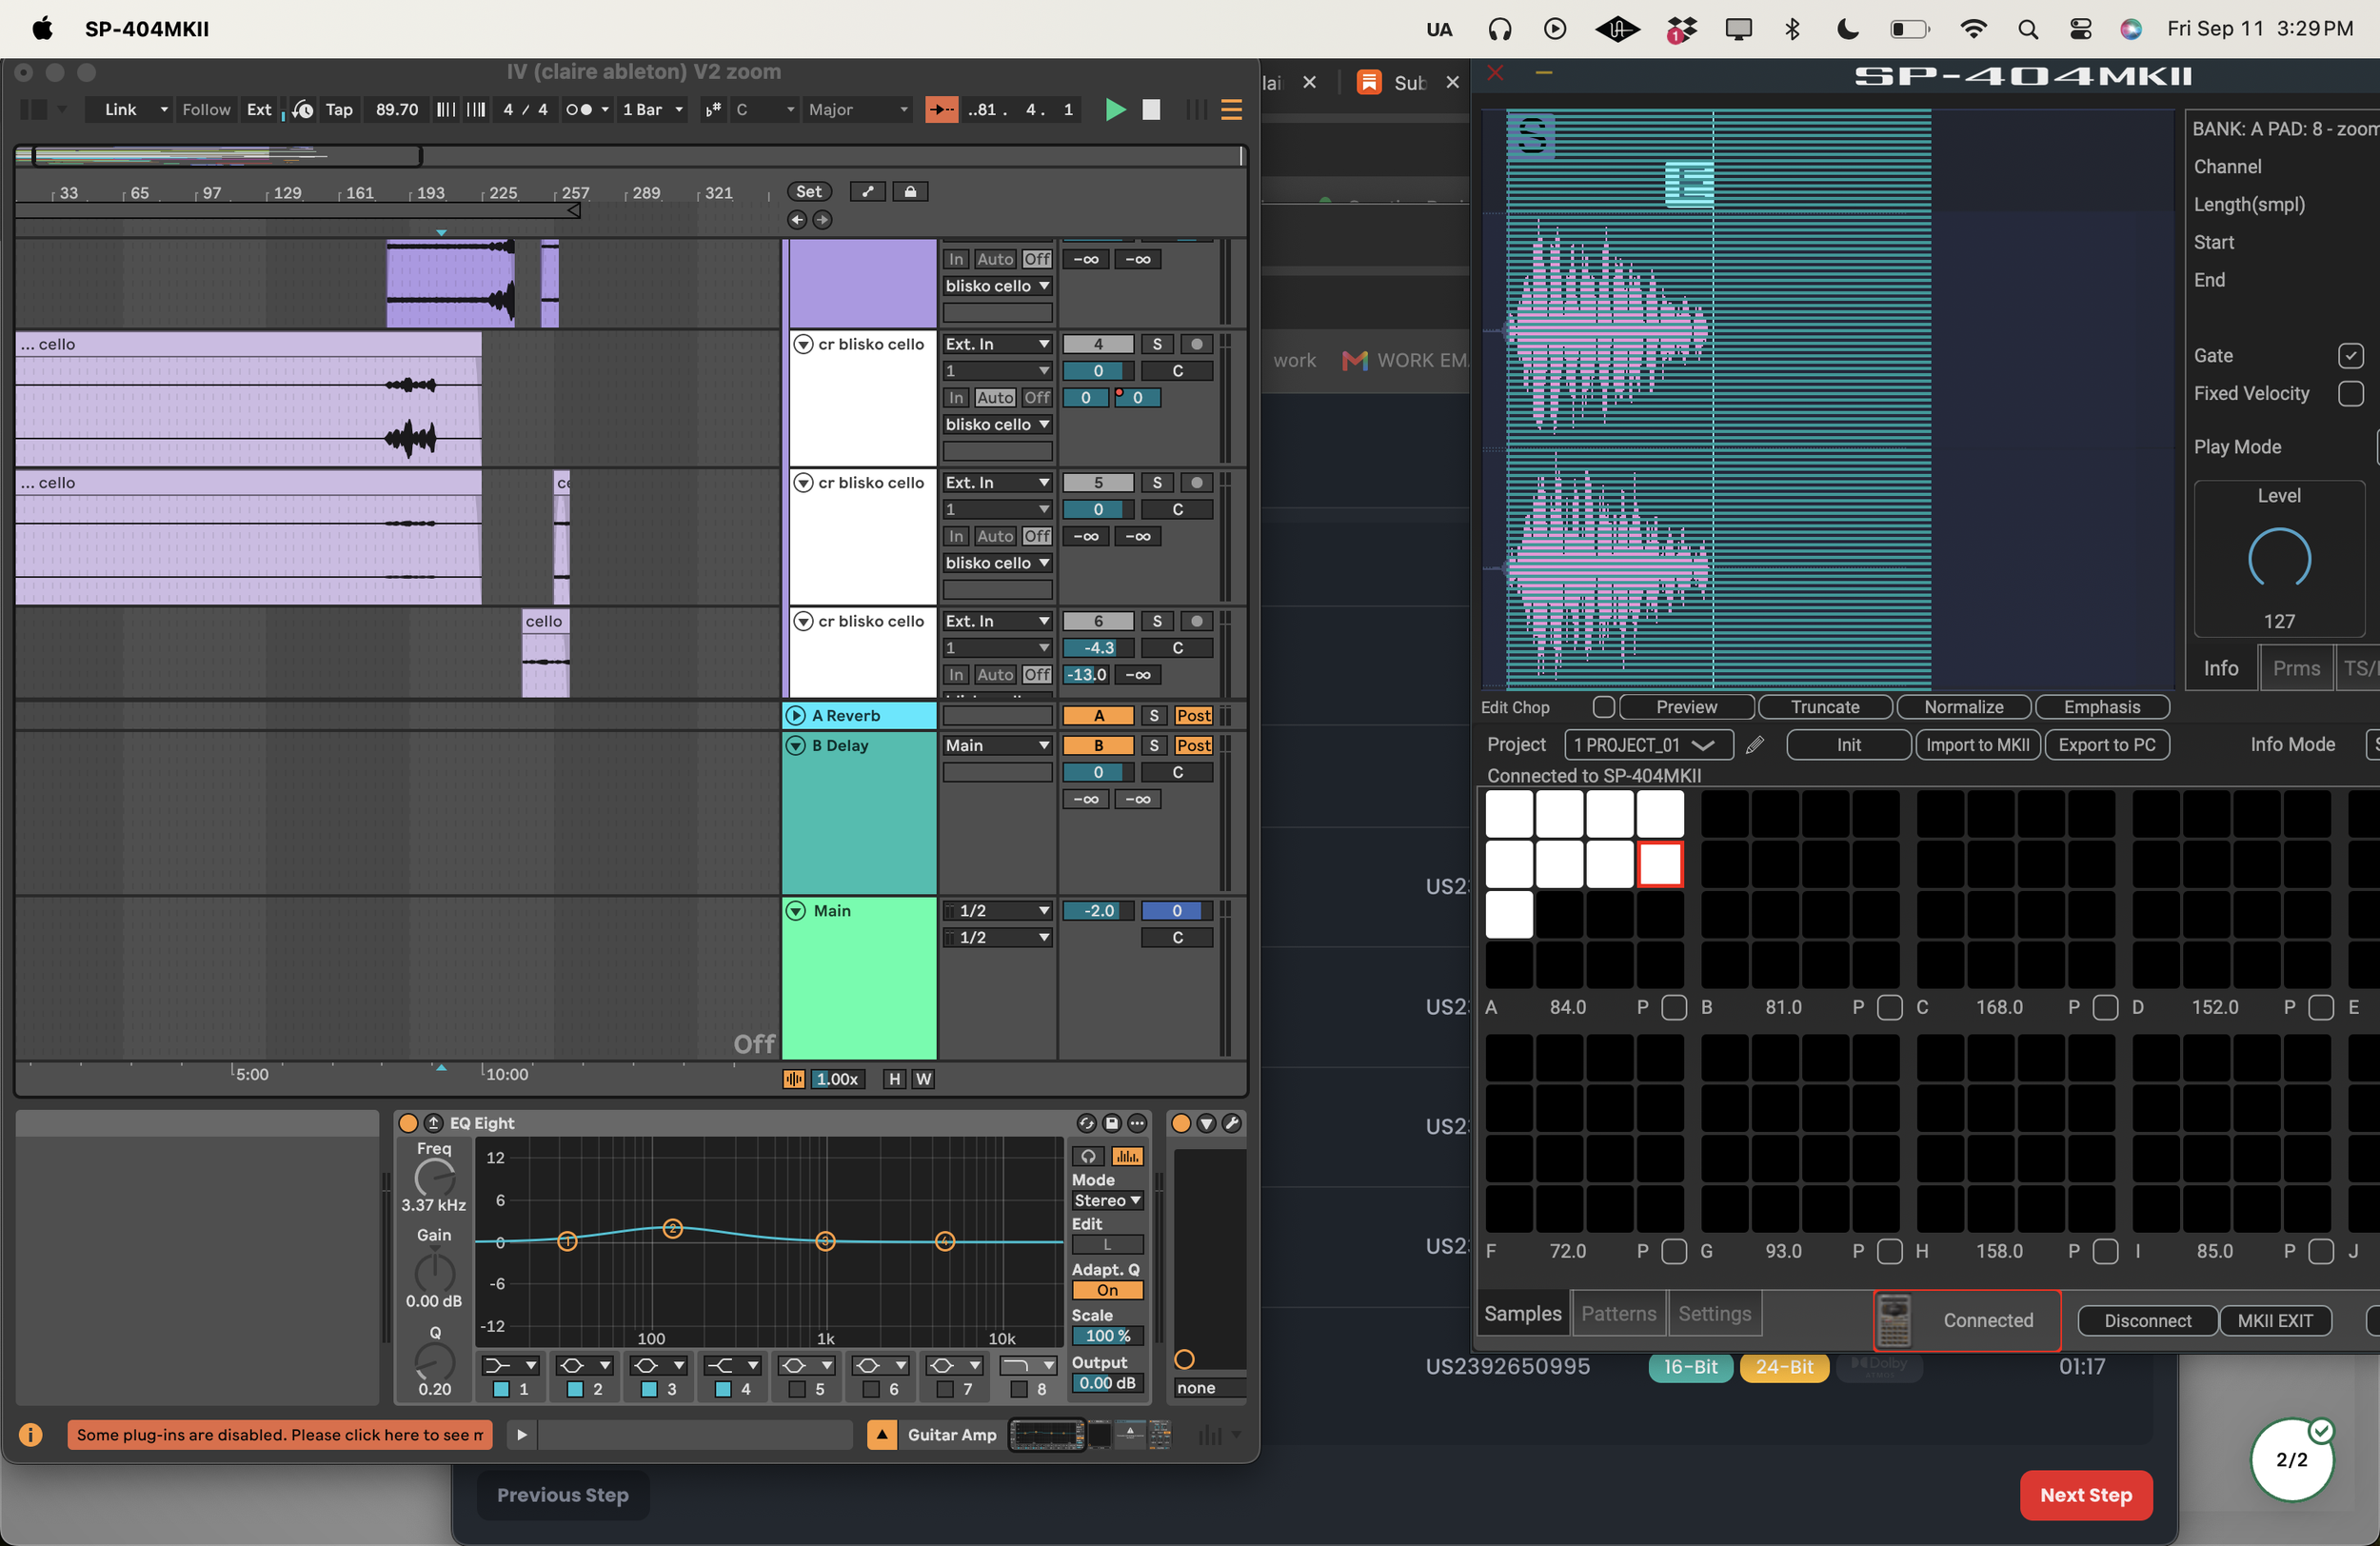
Task: Click the SP-404 device icon beside Connected
Action: point(1894,1320)
